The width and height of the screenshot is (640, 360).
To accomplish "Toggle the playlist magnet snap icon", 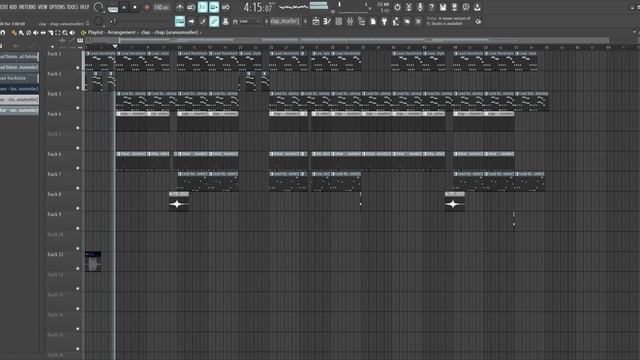I will tap(2, 33).
